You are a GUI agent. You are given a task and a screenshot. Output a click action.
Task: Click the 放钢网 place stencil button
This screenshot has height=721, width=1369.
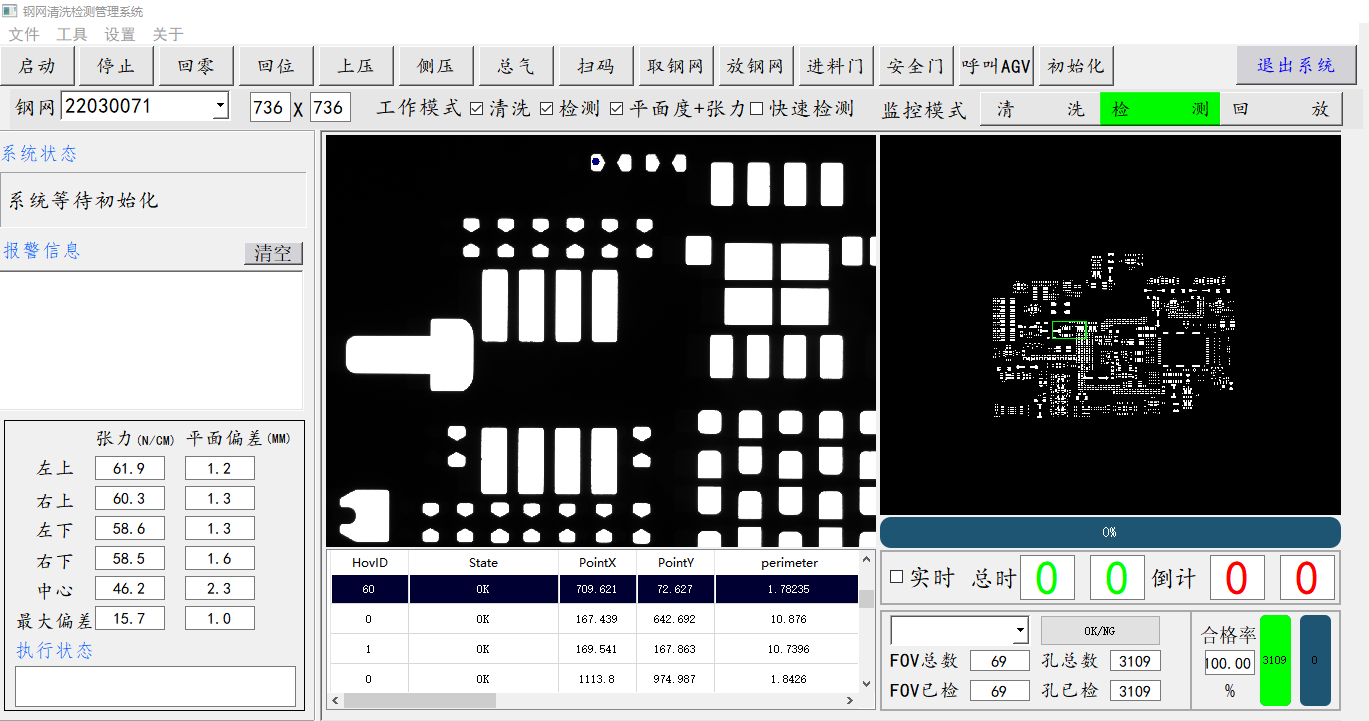click(756, 66)
